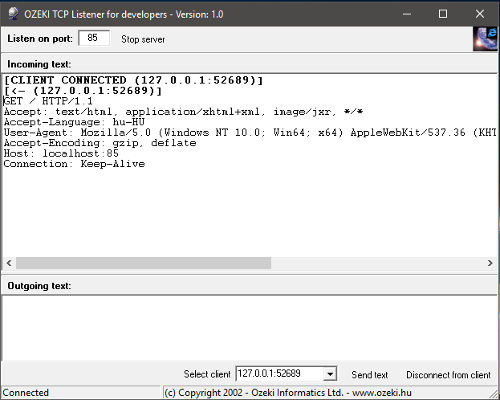Click inside the Outgoing text area
500x400 pixels.
pyautogui.click(x=249, y=328)
